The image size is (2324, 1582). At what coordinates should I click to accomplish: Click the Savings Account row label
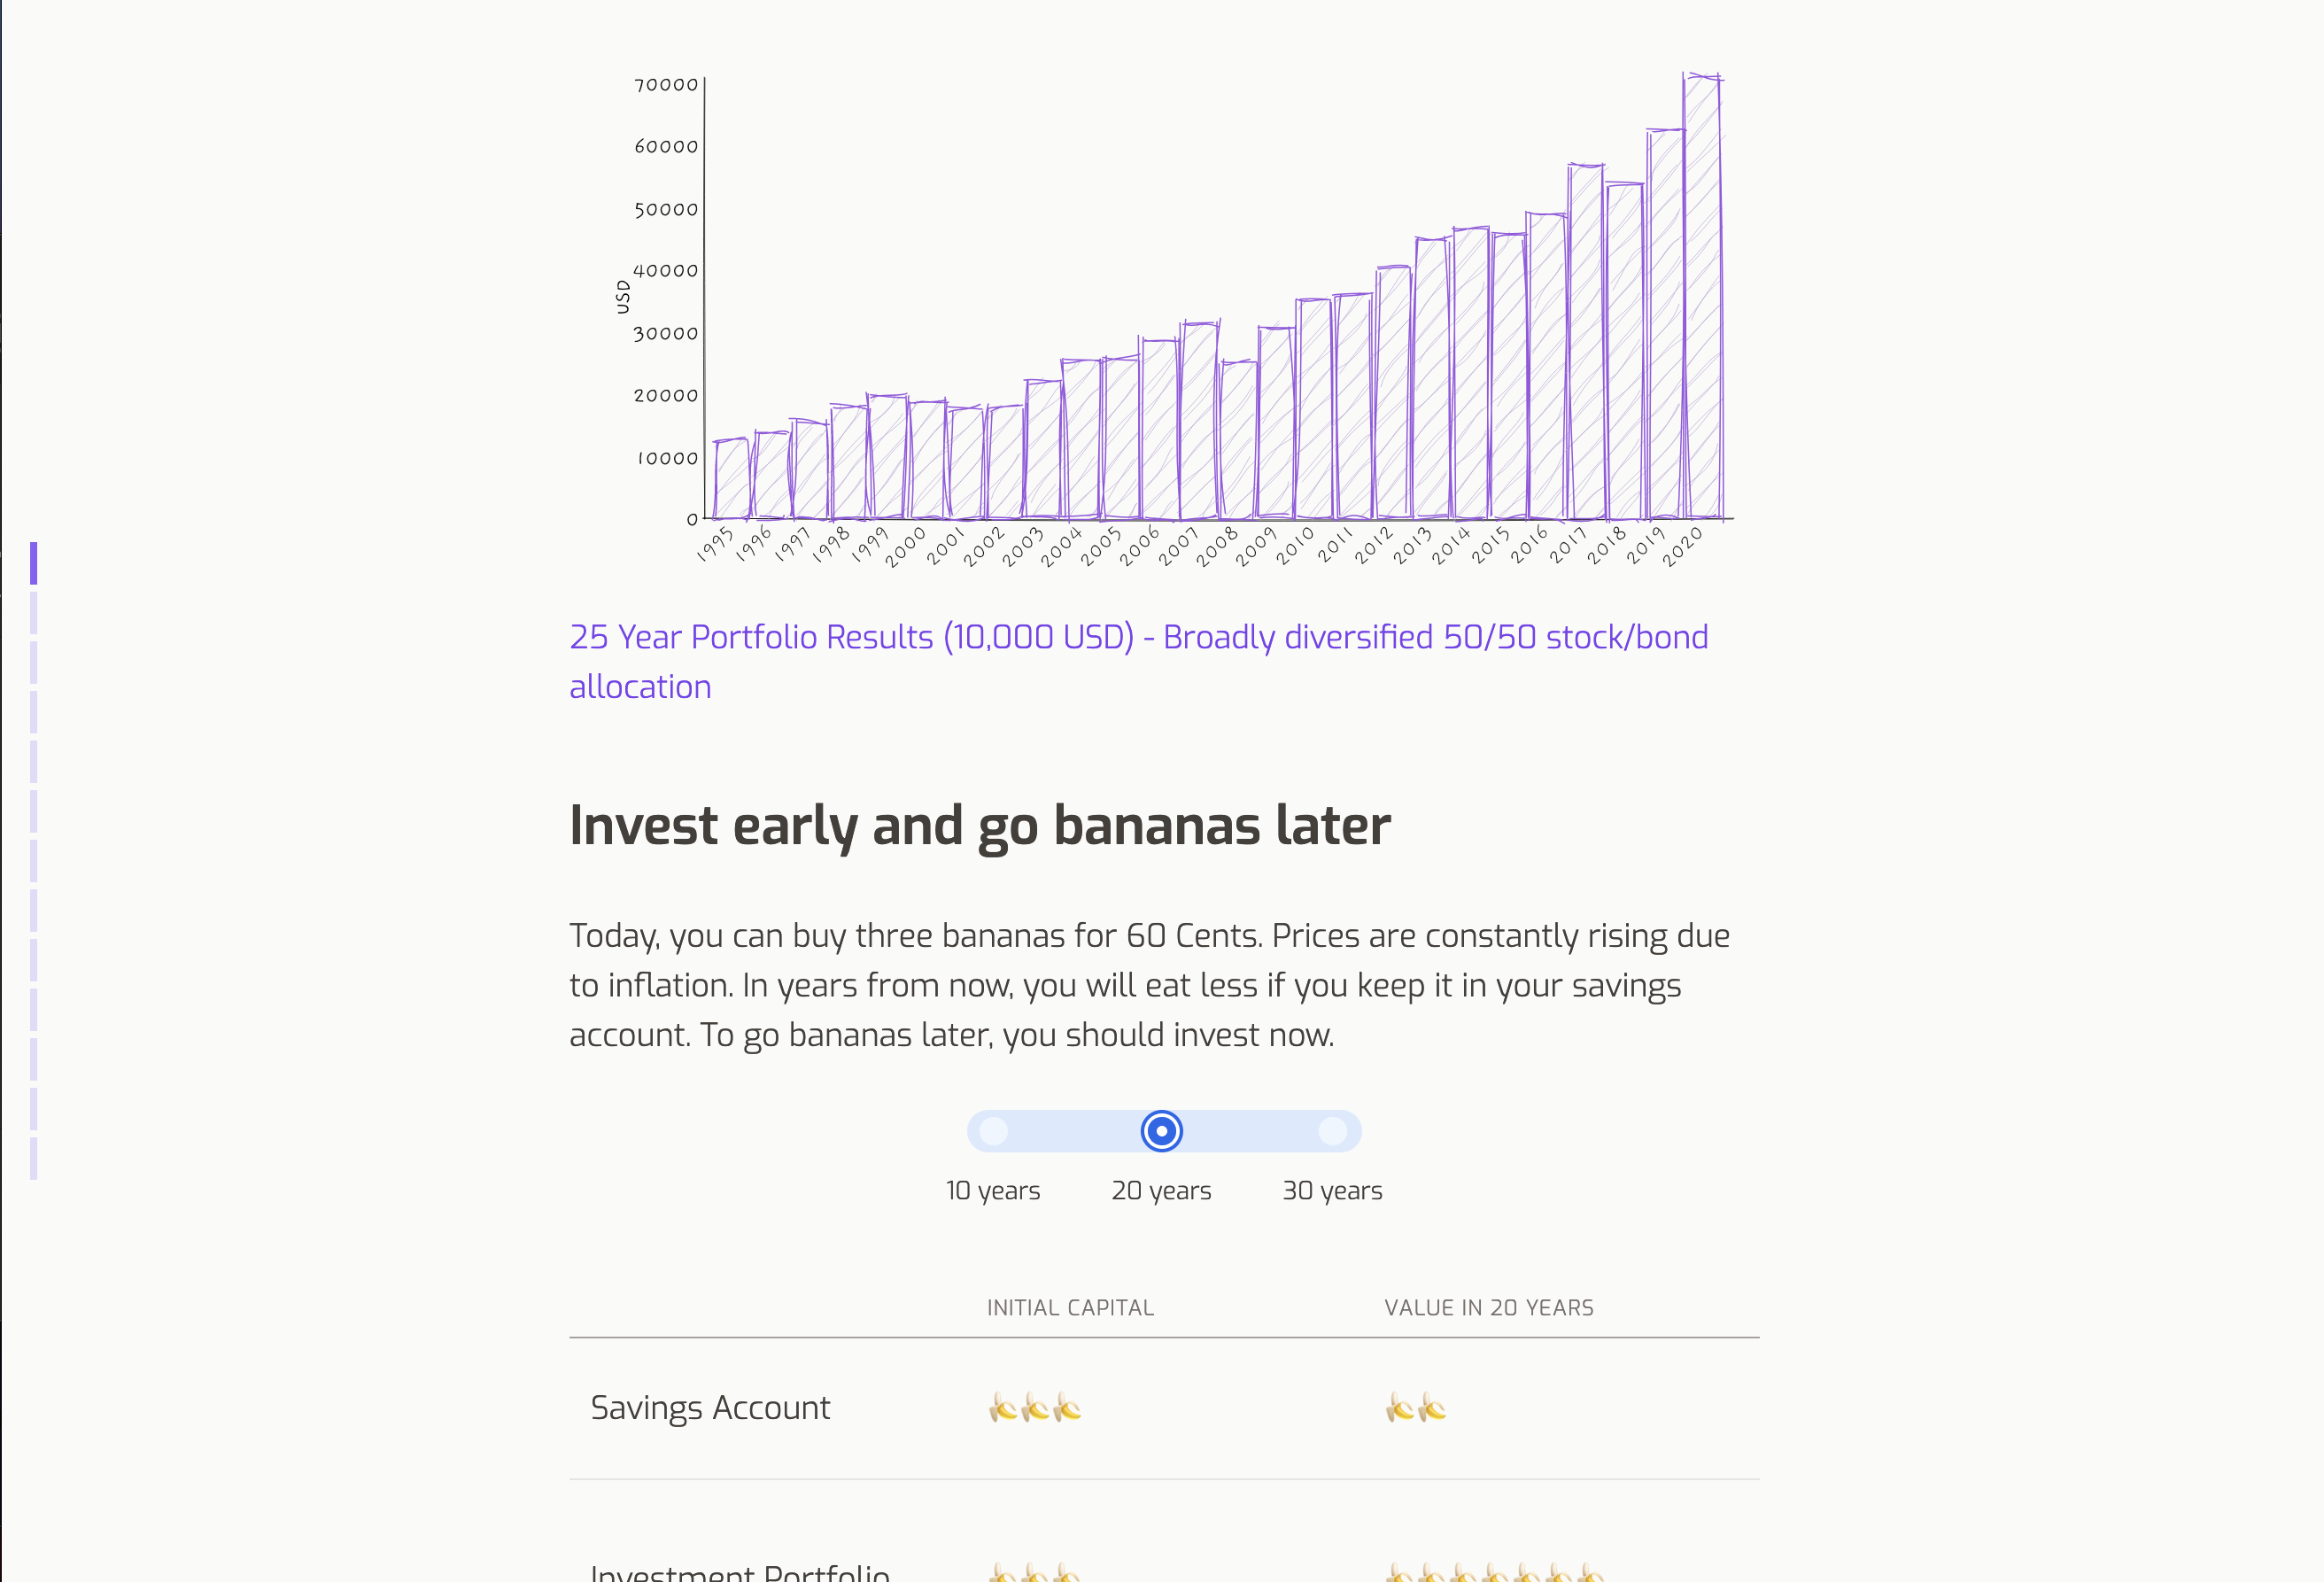pyautogui.click(x=710, y=1408)
